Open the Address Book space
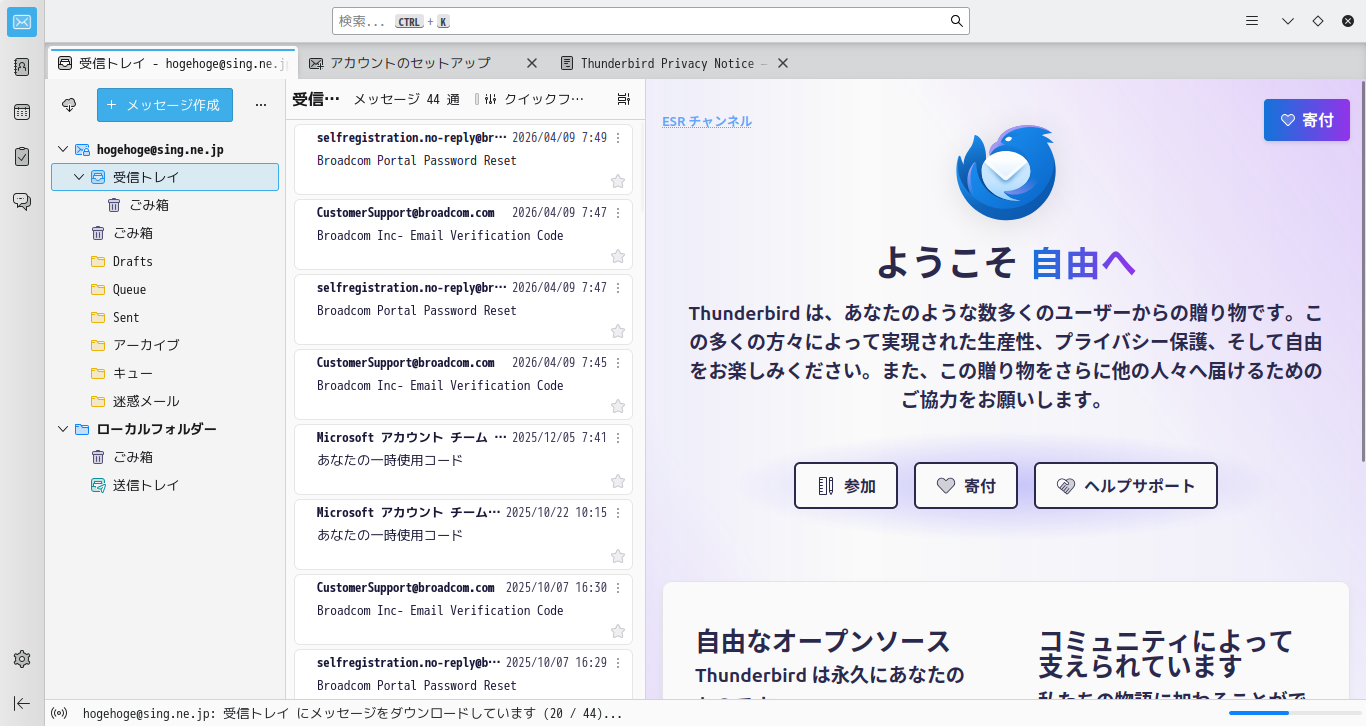Screen dimensions: 1366x726 pos(22,67)
